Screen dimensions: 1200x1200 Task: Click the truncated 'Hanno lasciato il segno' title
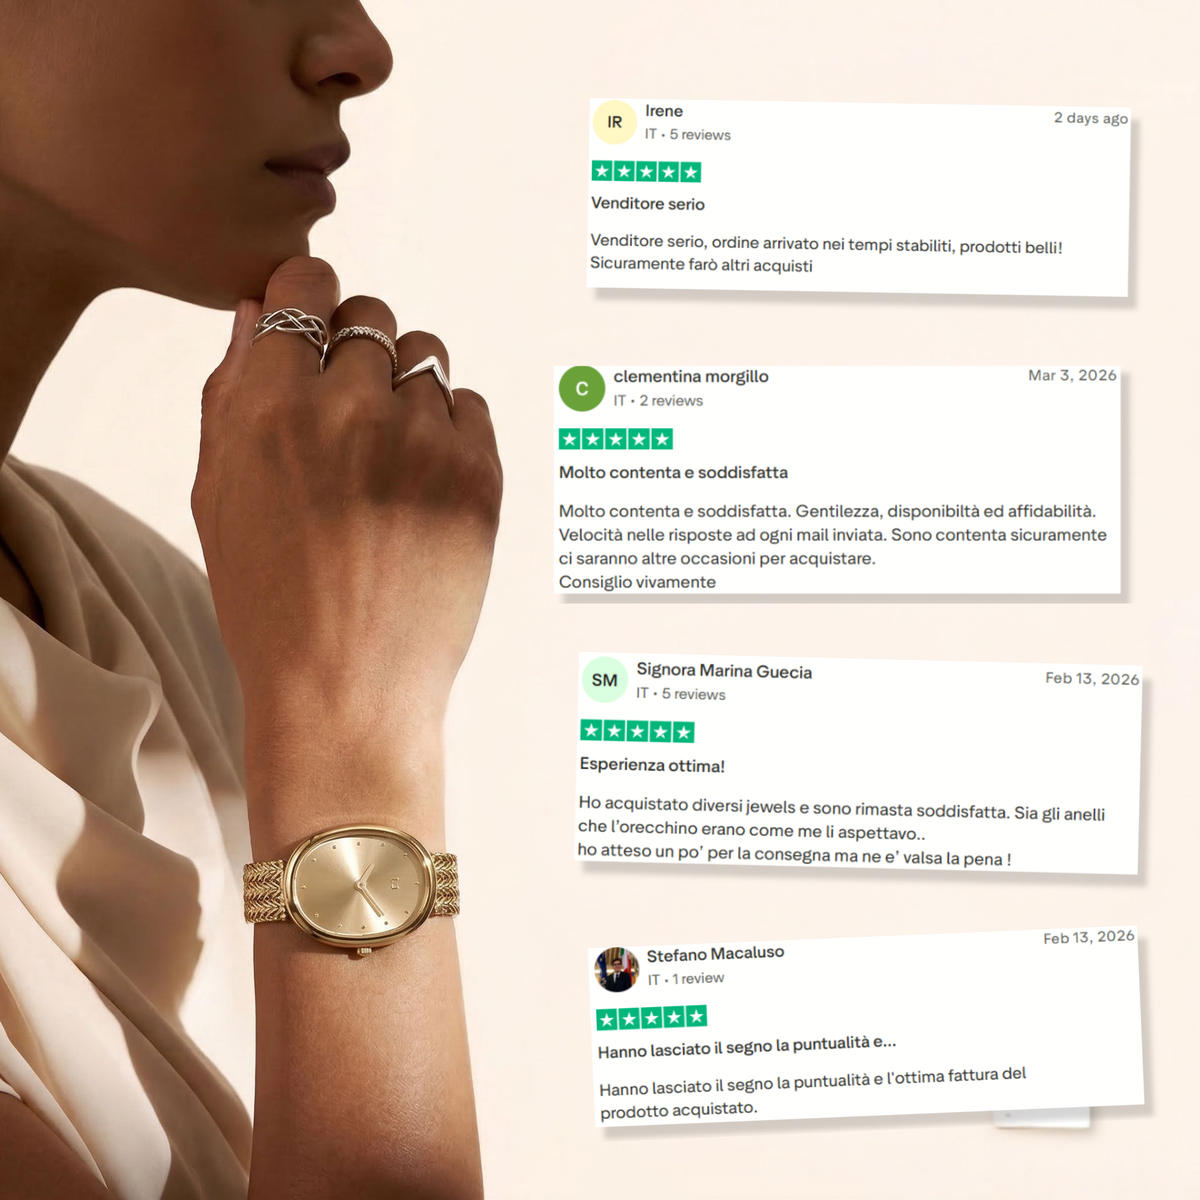tap(747, 1046)
